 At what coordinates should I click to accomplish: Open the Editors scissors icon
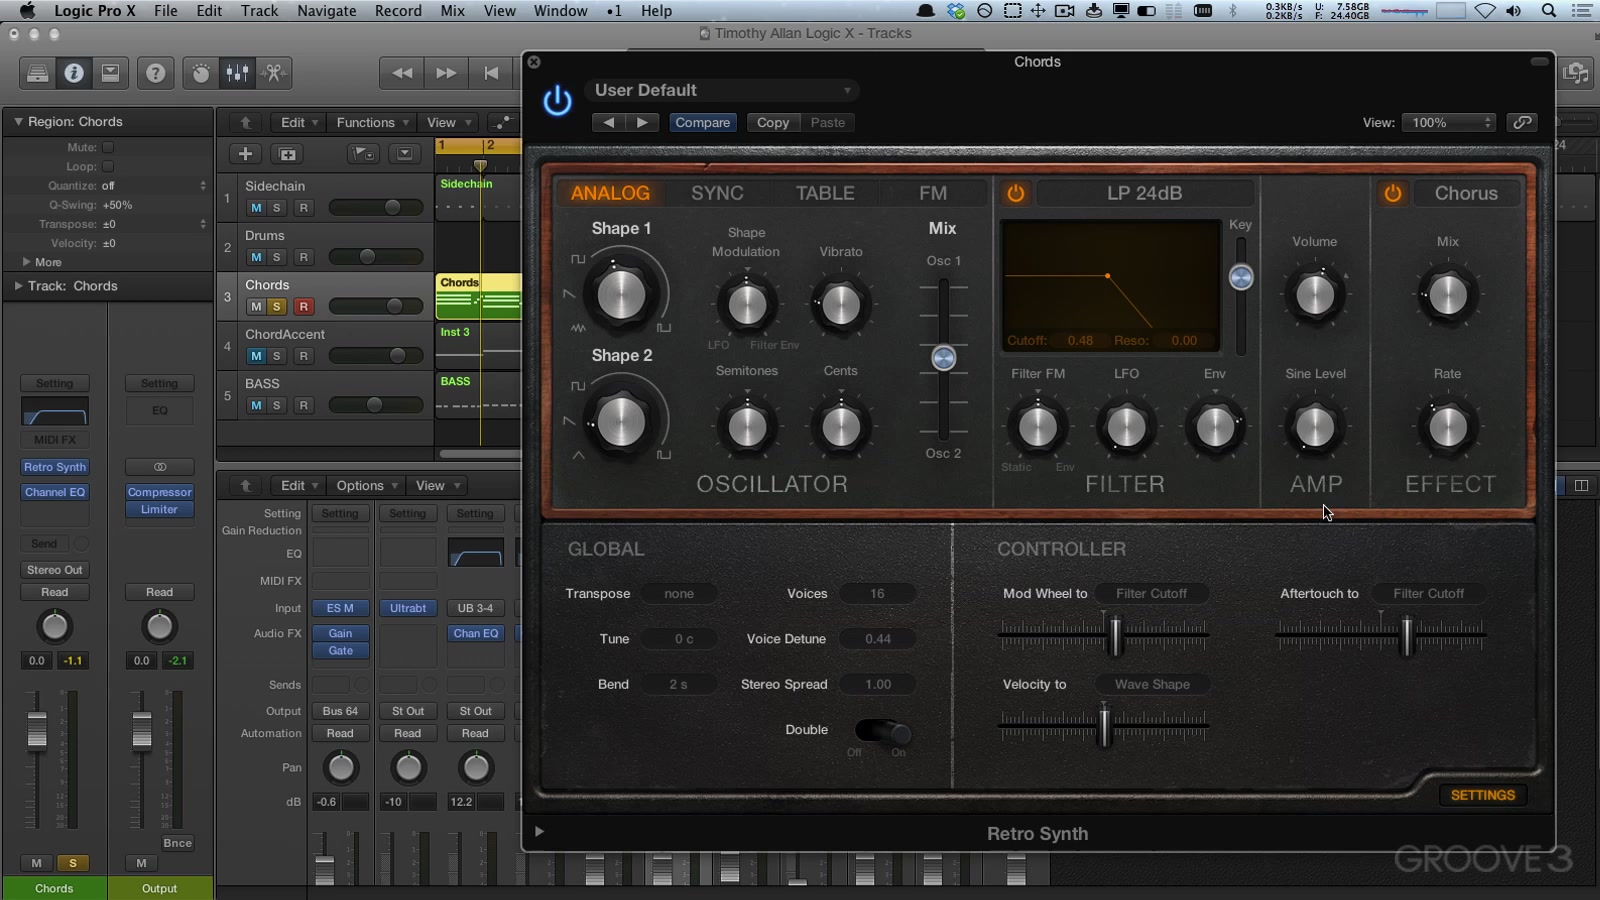[274, 73]
